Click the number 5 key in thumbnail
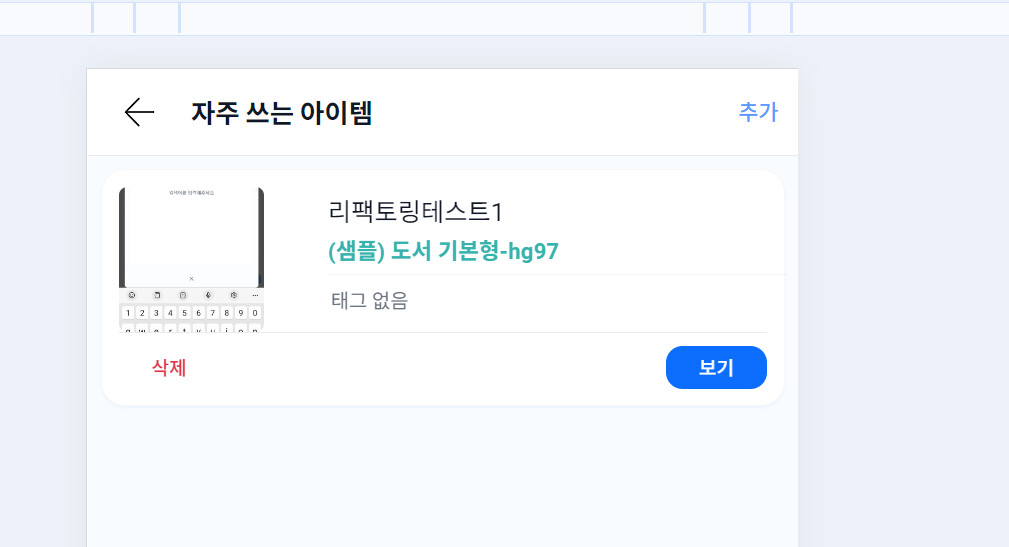 coord(184,313)
